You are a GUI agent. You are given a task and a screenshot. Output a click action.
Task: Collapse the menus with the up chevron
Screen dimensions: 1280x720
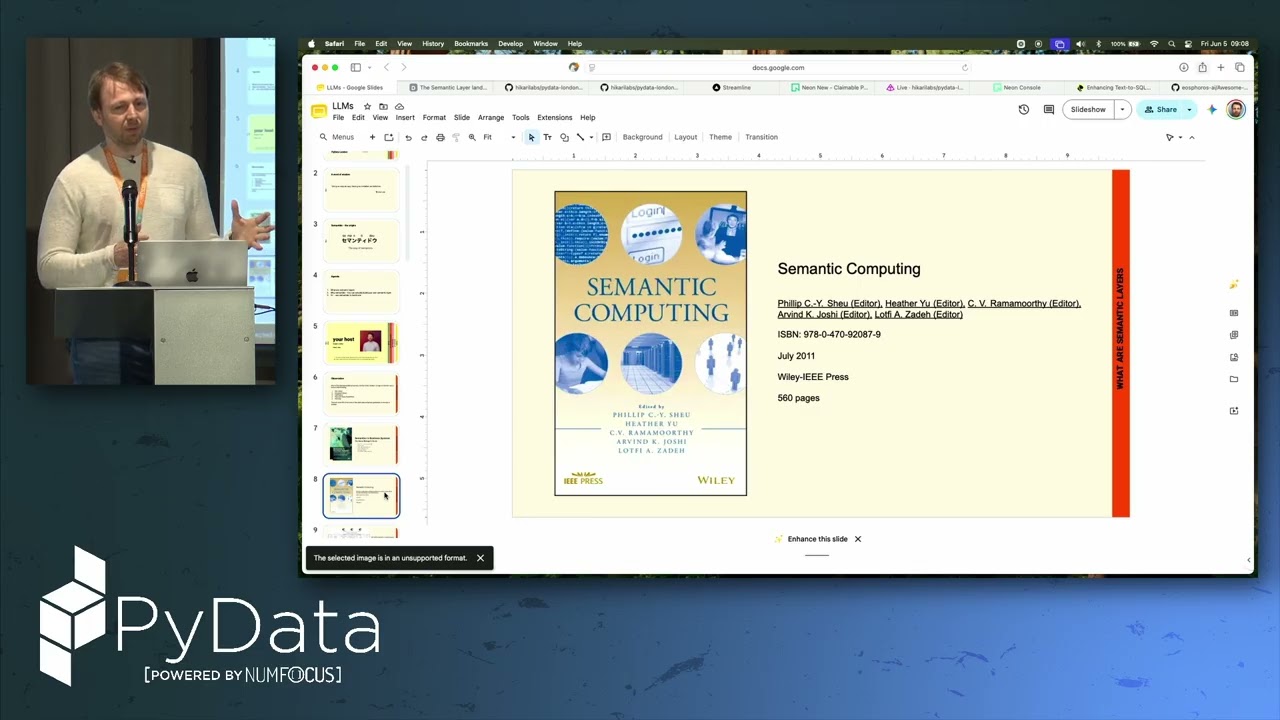coord(1192,137)
